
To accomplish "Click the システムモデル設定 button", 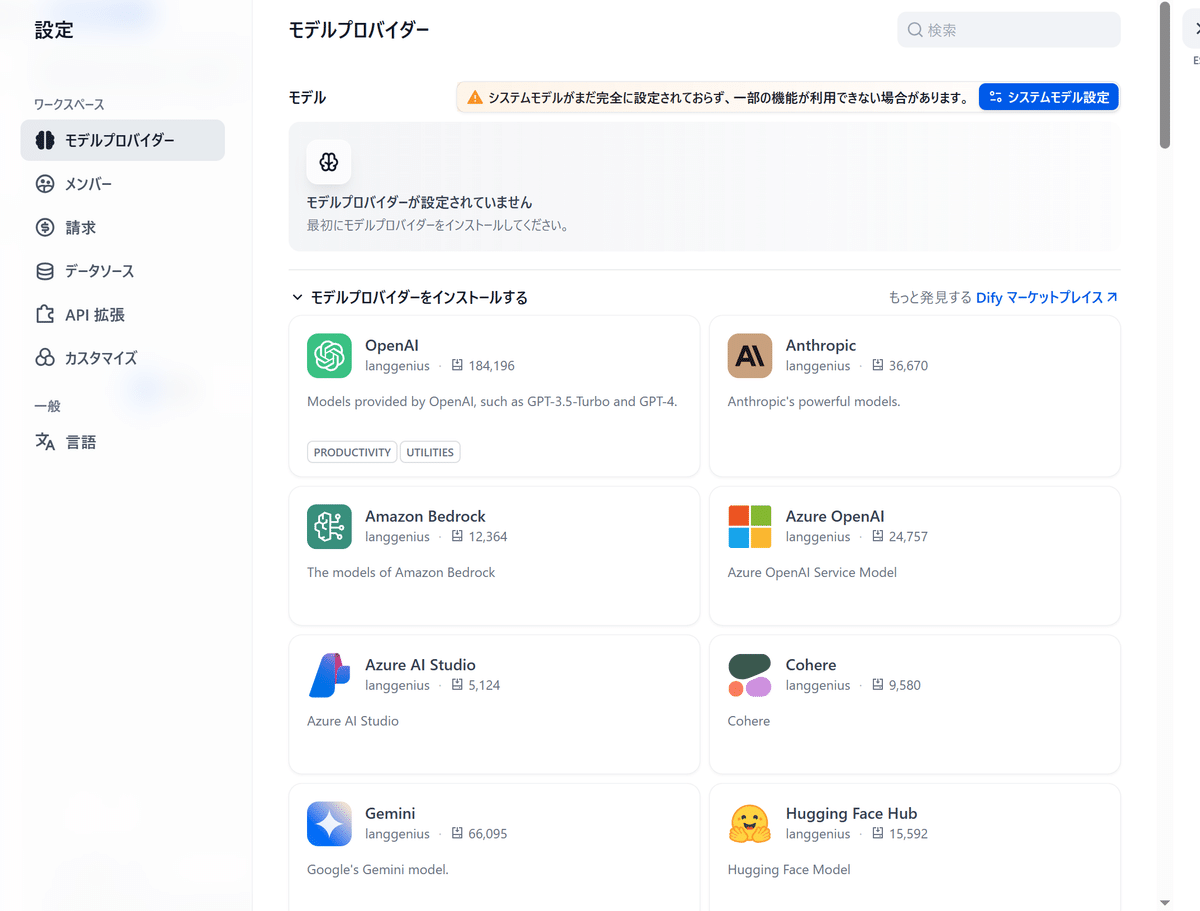I will point(1049,97).
